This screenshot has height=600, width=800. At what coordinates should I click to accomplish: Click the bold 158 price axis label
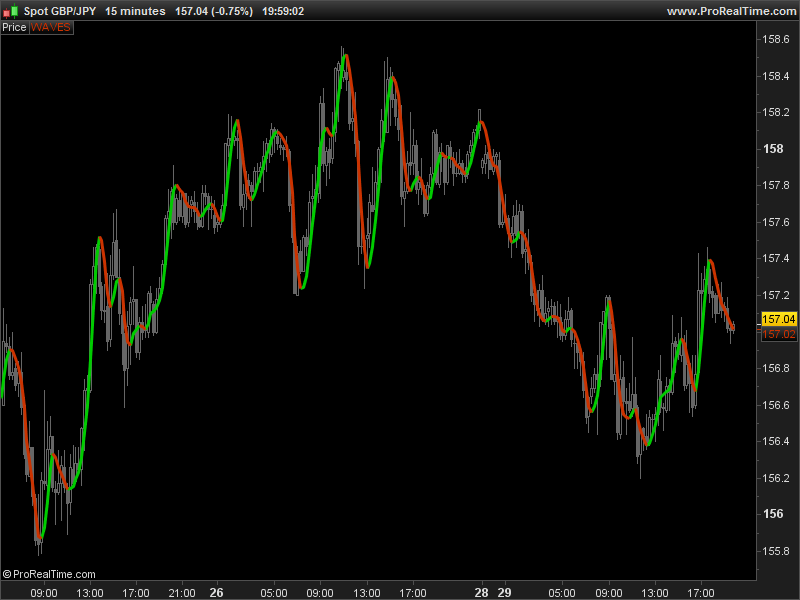pyautogui.click(x=773, y=149)
